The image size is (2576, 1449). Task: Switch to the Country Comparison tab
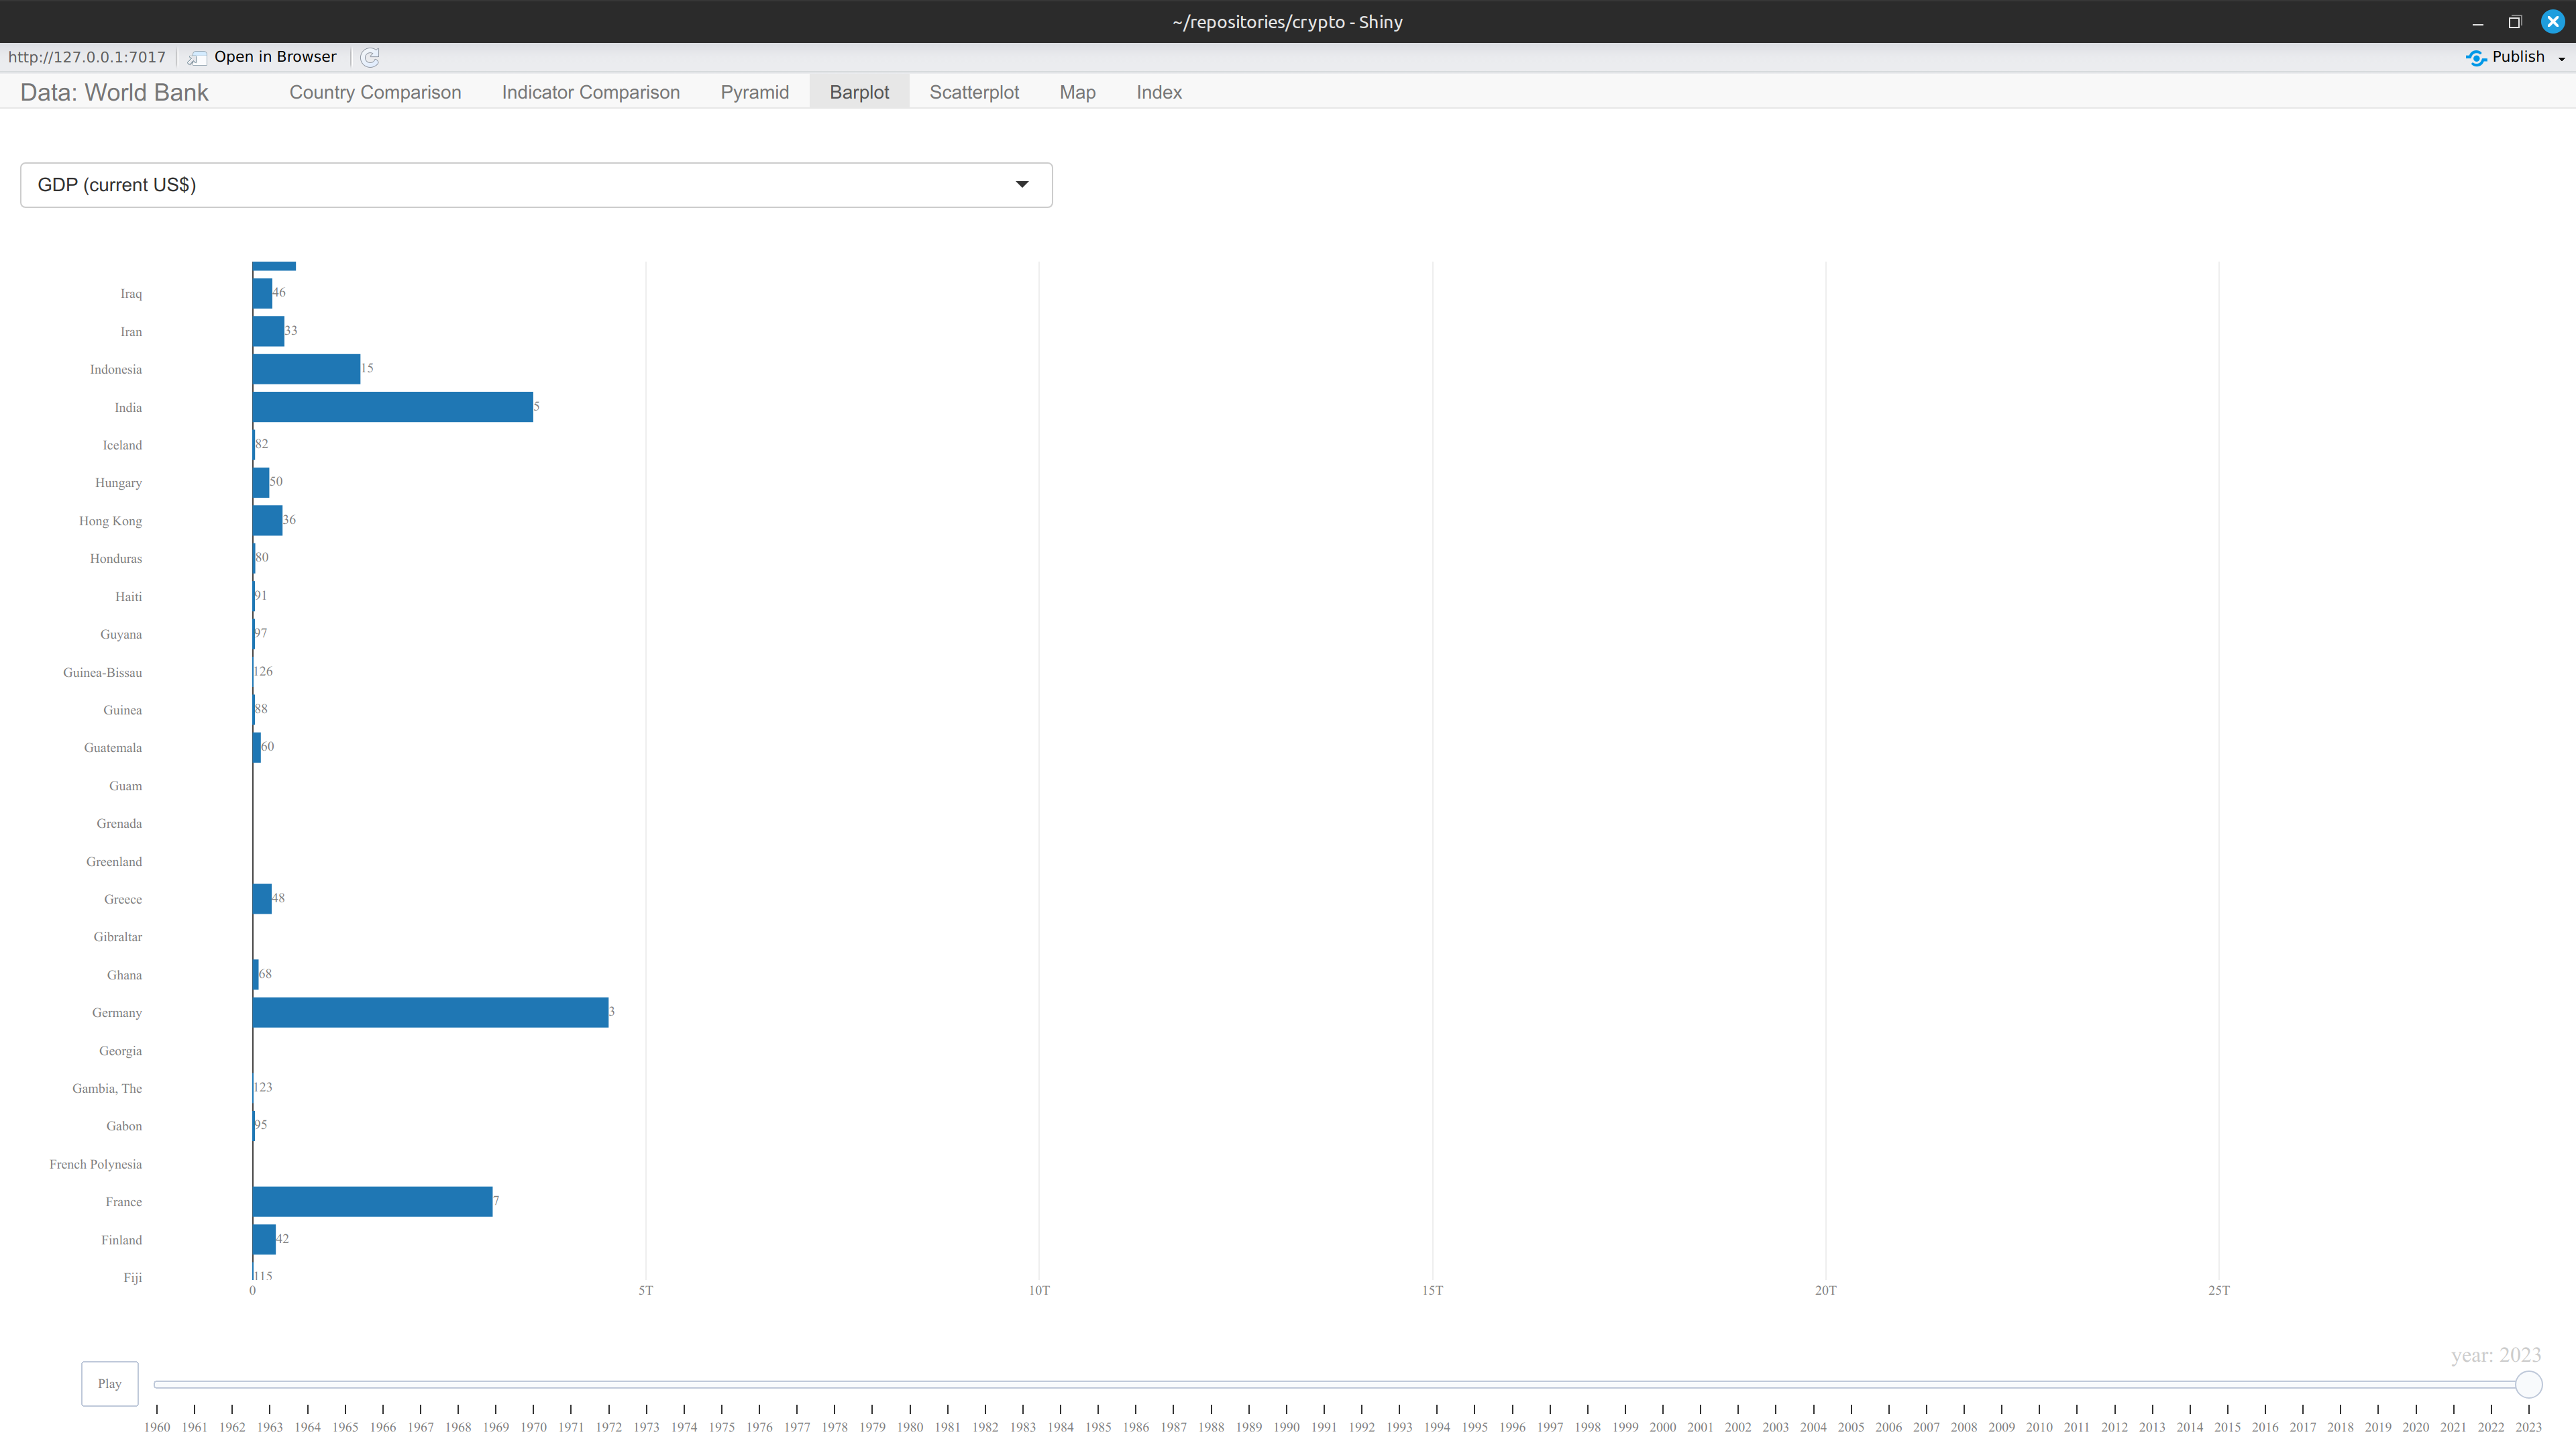[375, 92]
